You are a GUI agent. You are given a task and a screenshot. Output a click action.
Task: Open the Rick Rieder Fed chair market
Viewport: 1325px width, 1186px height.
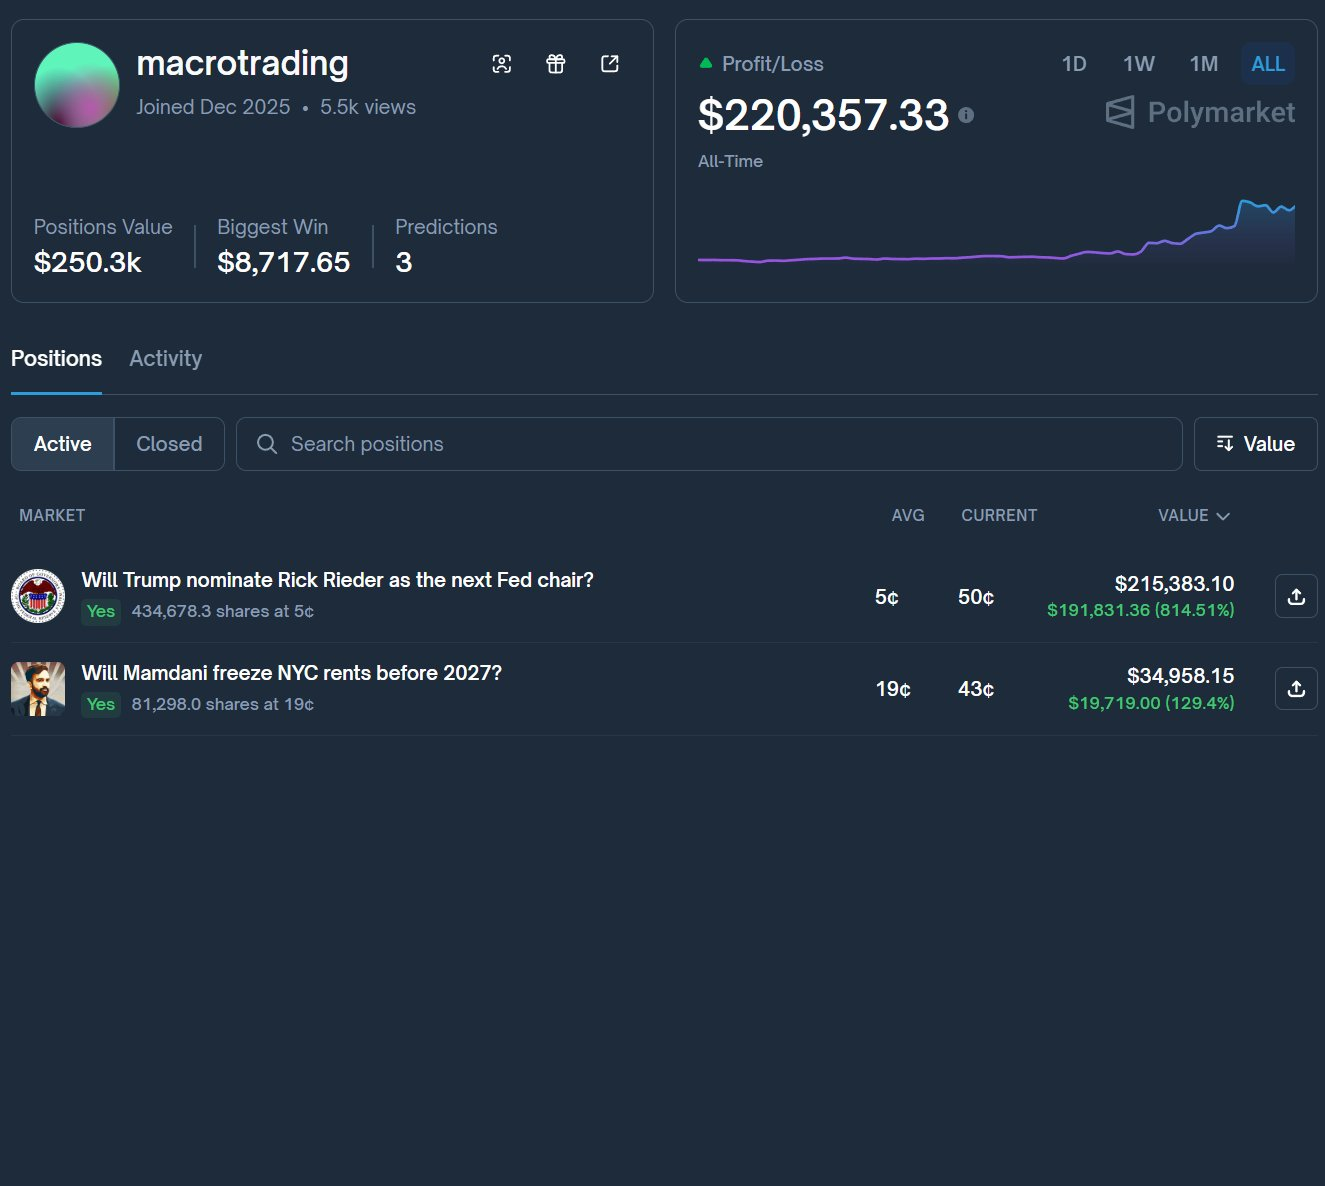pos(337,580)
